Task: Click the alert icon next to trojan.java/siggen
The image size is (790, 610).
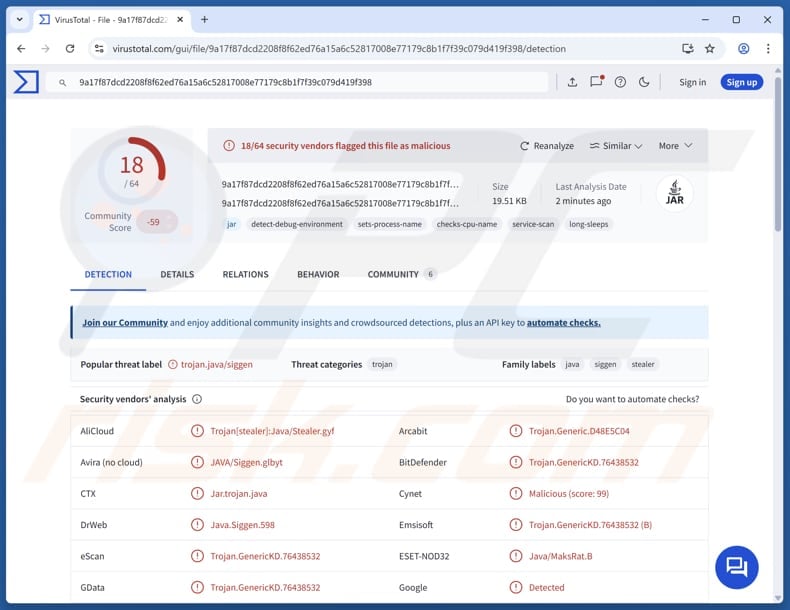Action: tap(173, 364)
